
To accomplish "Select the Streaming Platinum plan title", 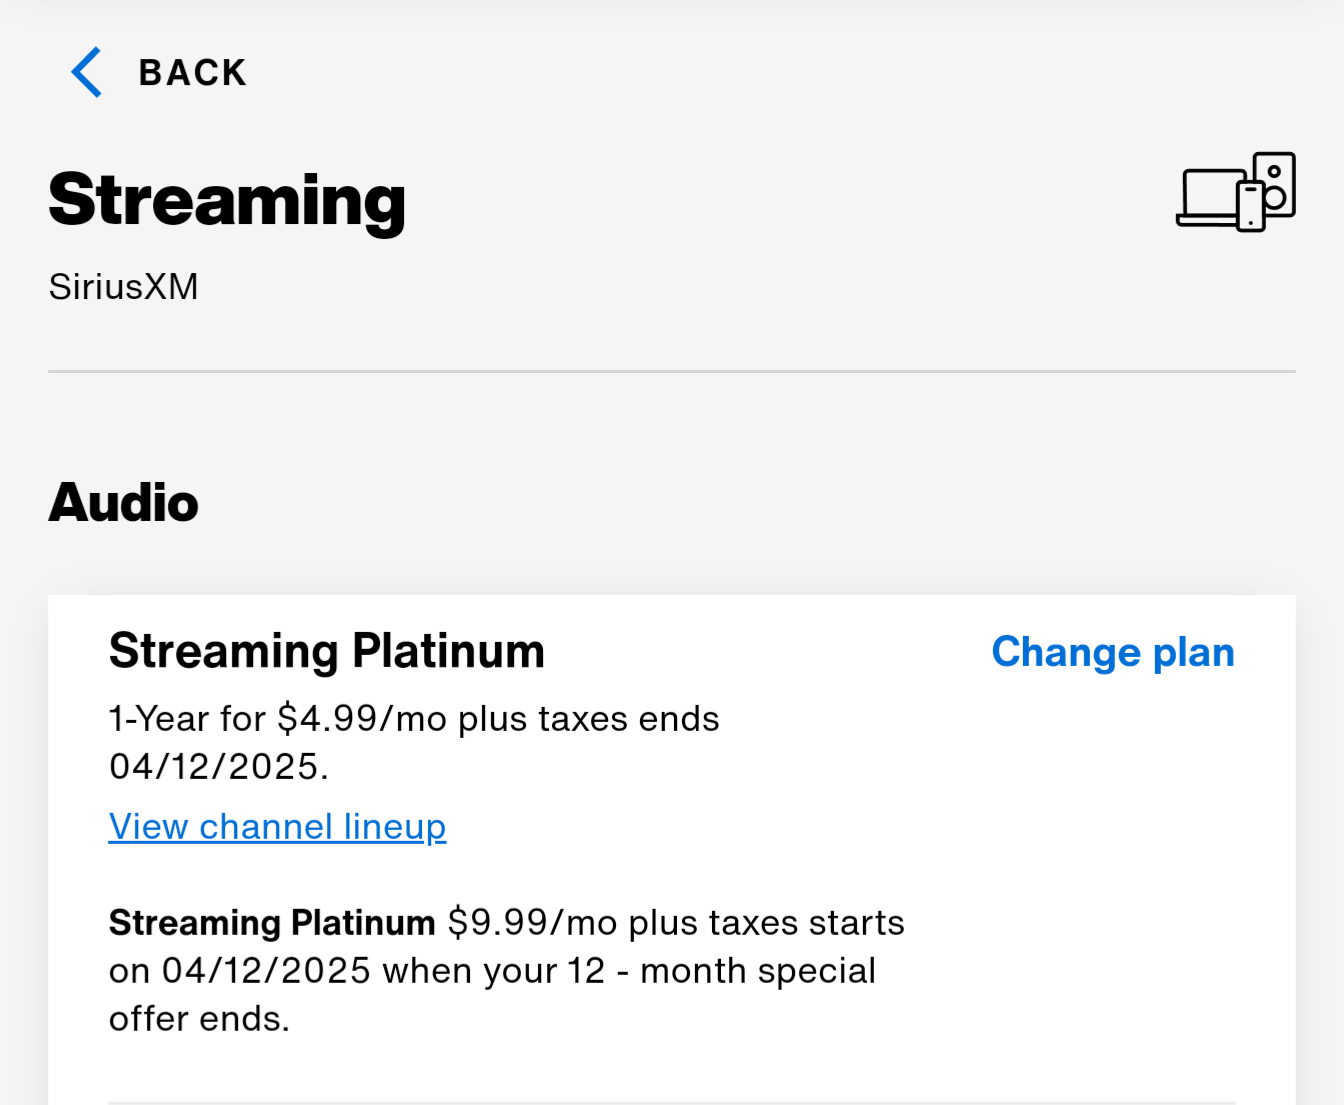I will pyautogui.click(x=327, y=651).
